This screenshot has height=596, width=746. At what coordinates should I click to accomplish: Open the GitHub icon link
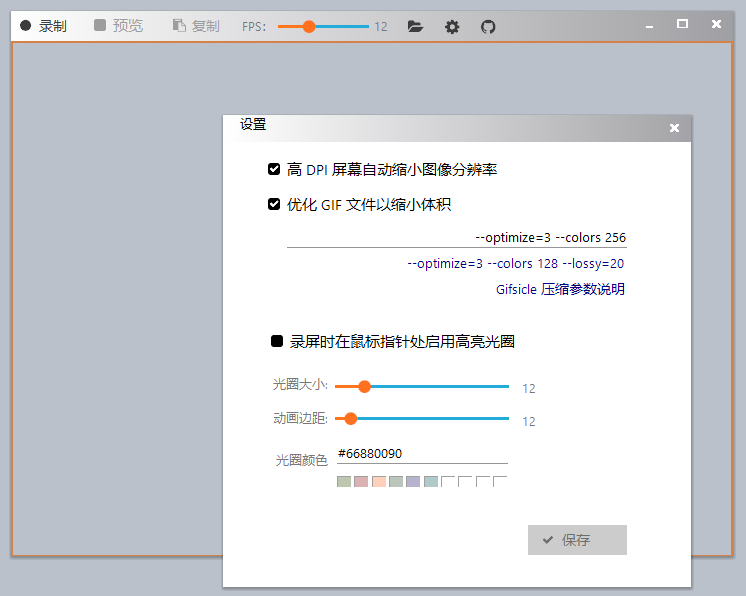[x=488, y=27]
